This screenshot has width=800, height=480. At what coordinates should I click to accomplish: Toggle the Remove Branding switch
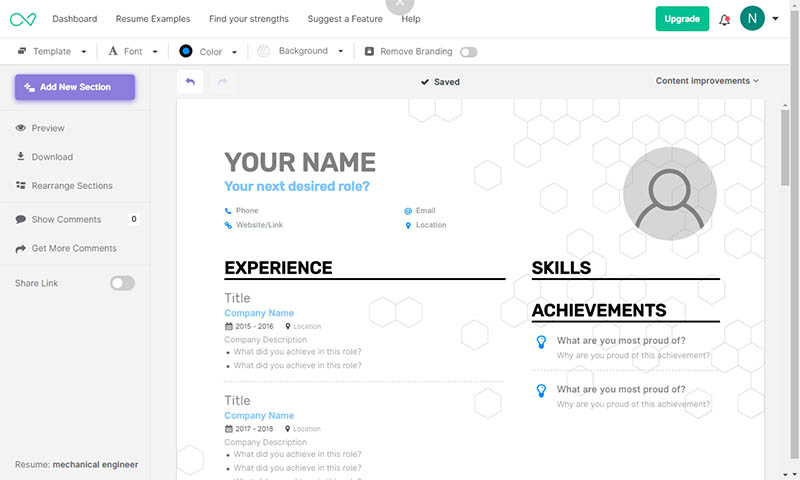[468, 52]
